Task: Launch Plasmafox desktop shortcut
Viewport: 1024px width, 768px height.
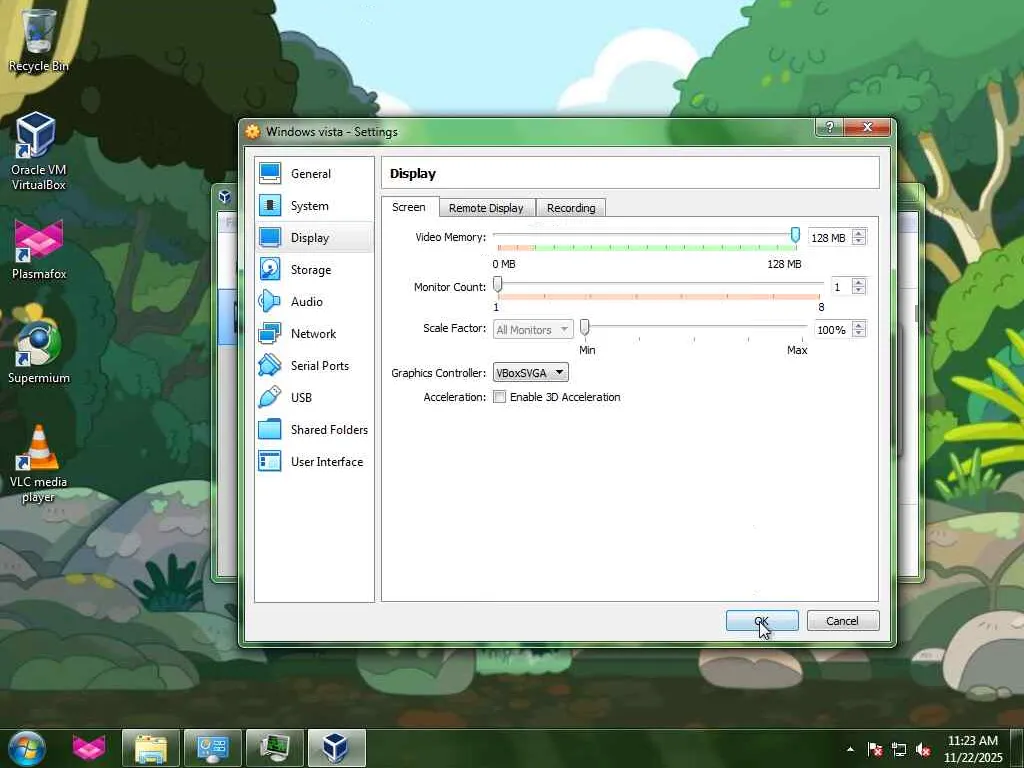Action: pos(38,249)
